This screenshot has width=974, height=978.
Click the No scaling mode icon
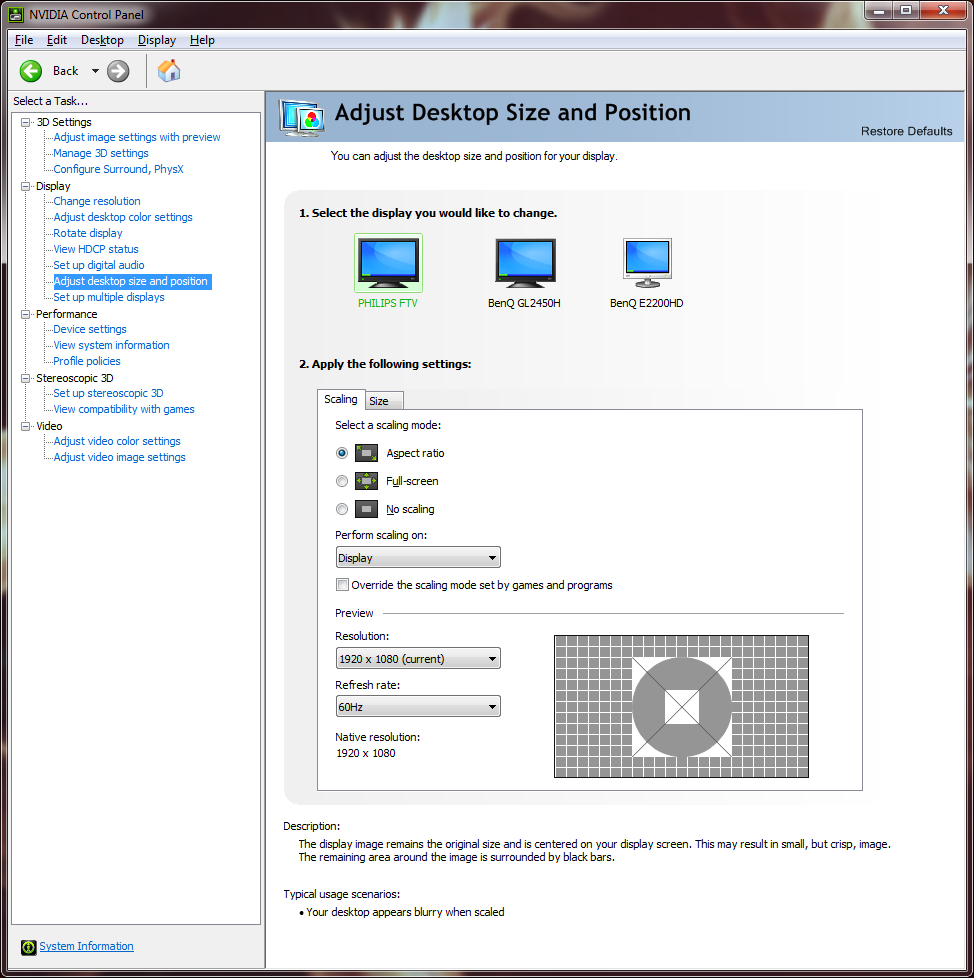[x=366, y=509]
